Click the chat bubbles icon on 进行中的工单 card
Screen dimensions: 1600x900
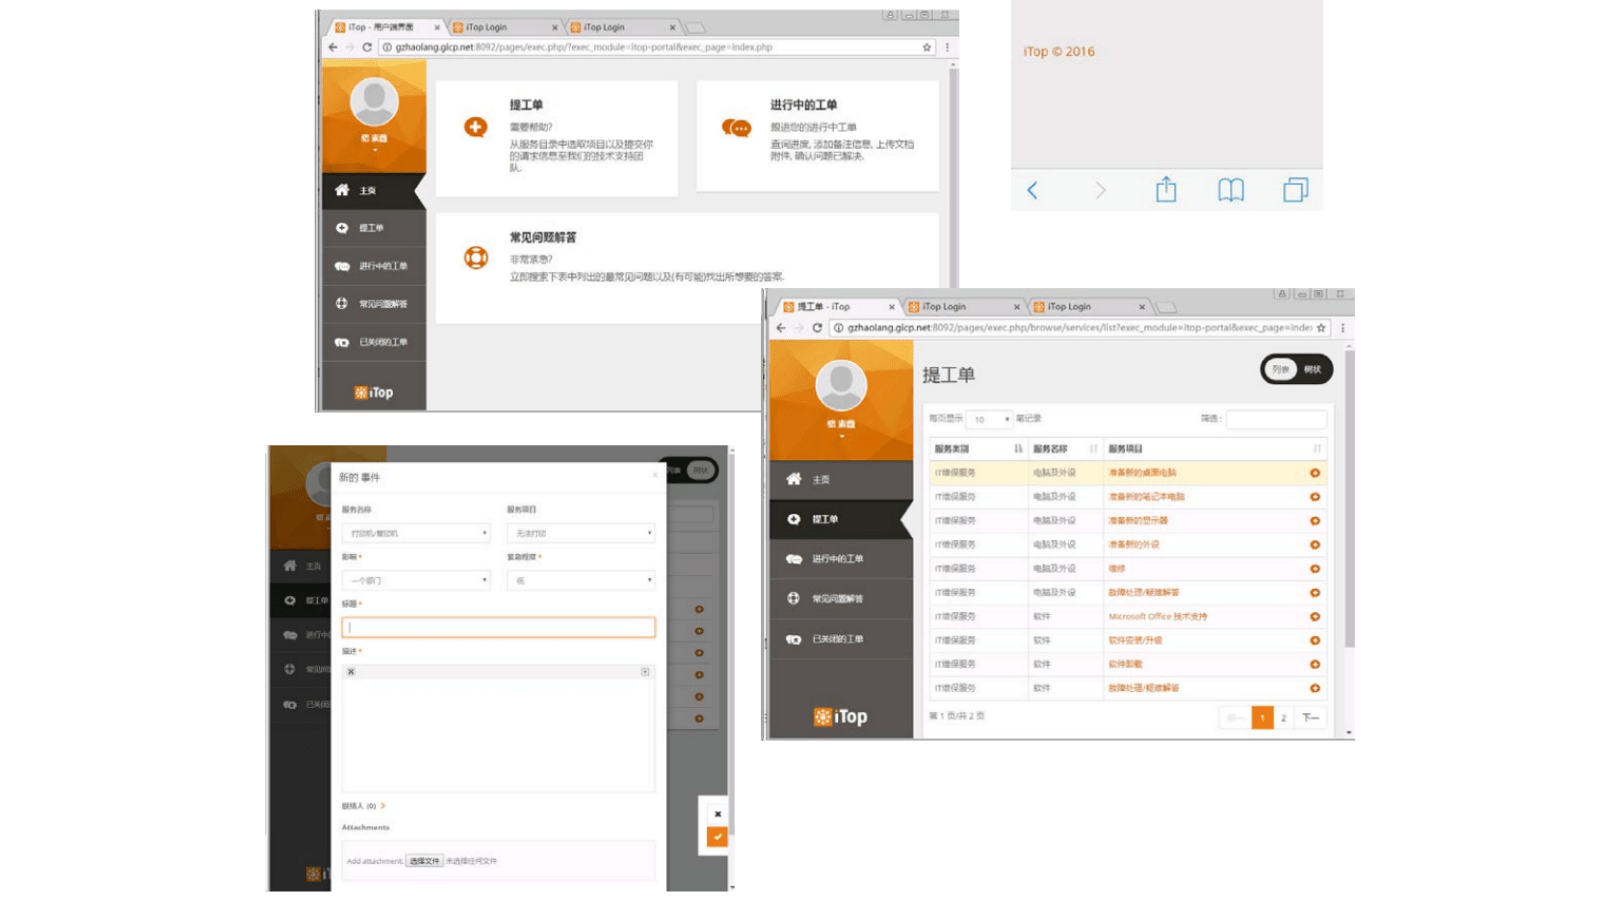click(736, 128)
